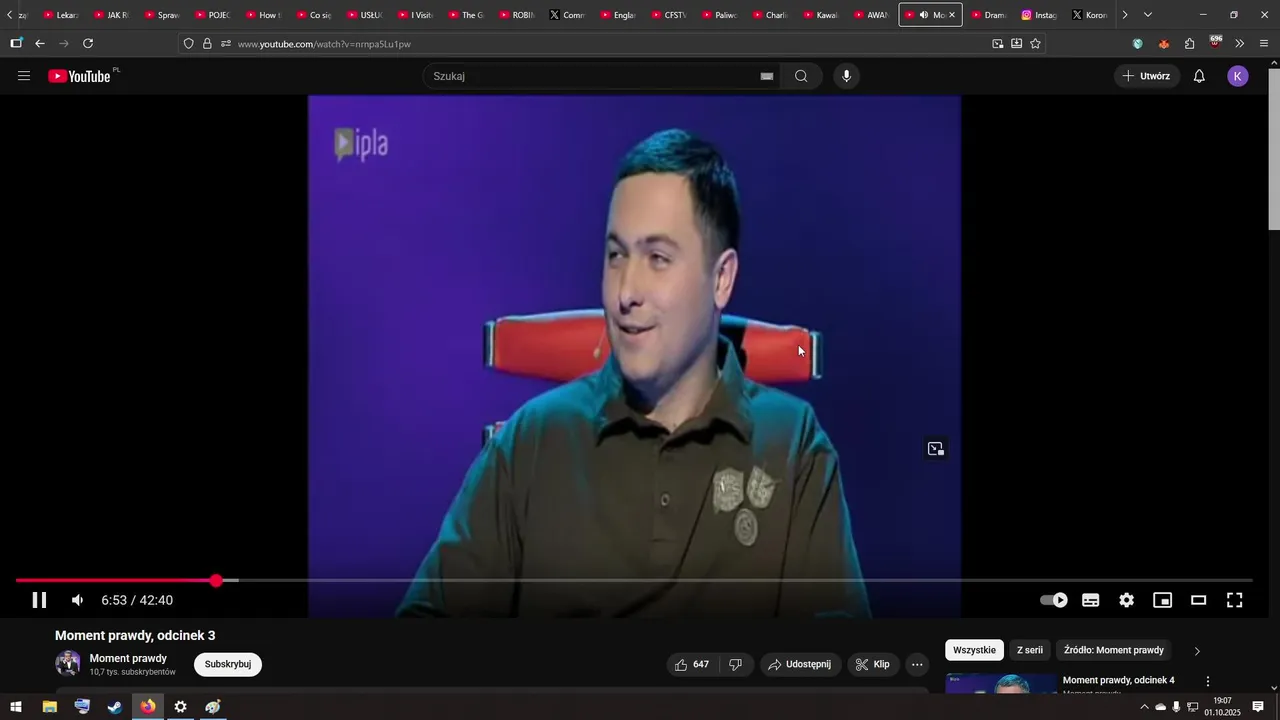Expand more toolbar tools overflow chevrons

point(1240,44)
